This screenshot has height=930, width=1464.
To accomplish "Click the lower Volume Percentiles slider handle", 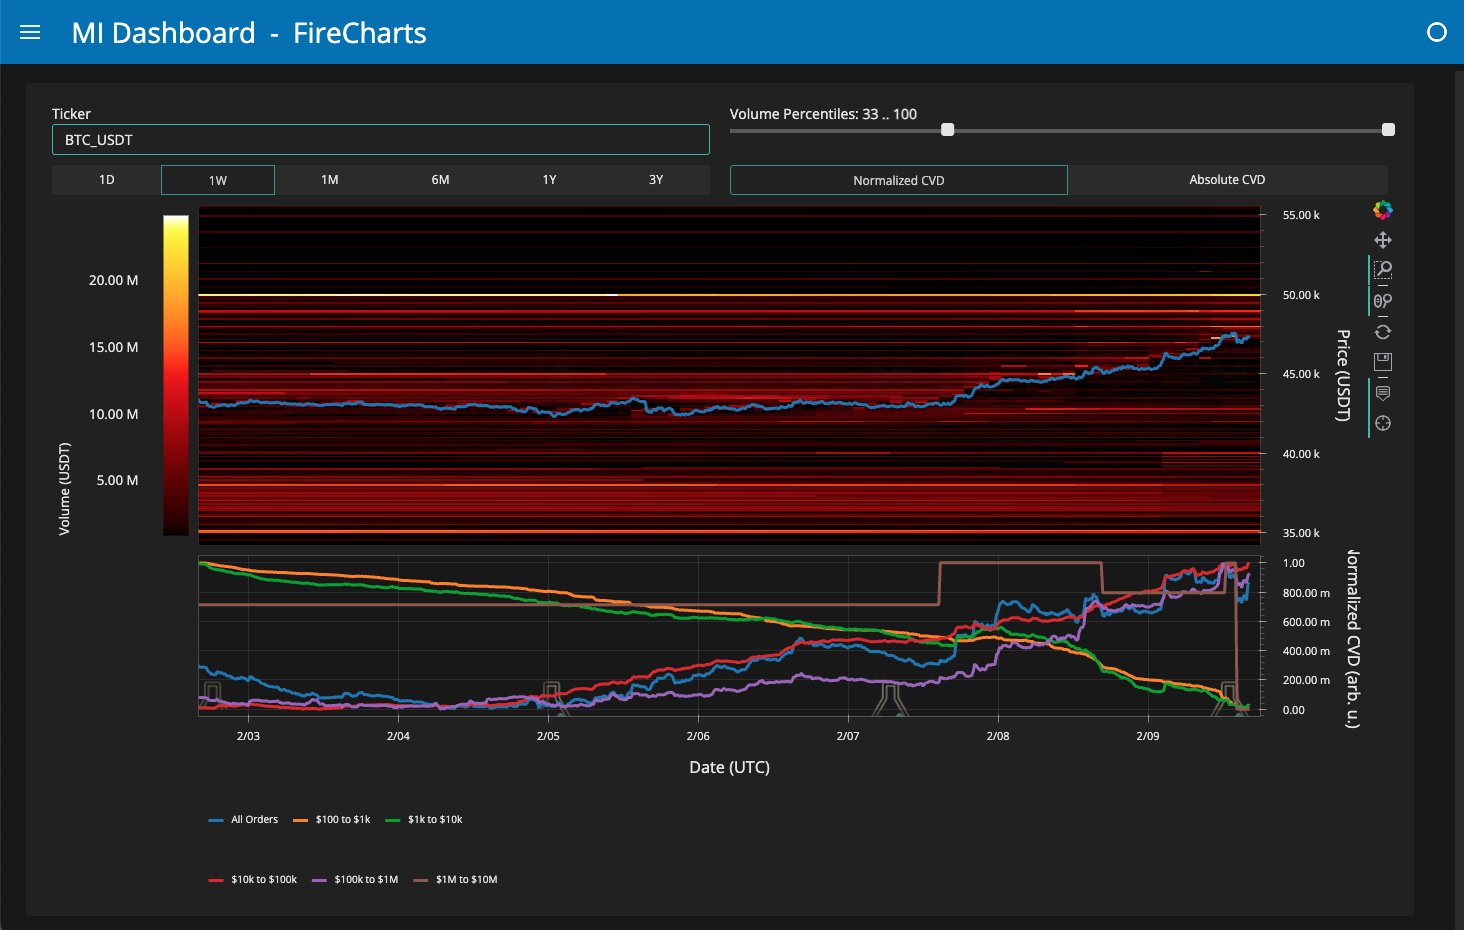I will 947,130.
